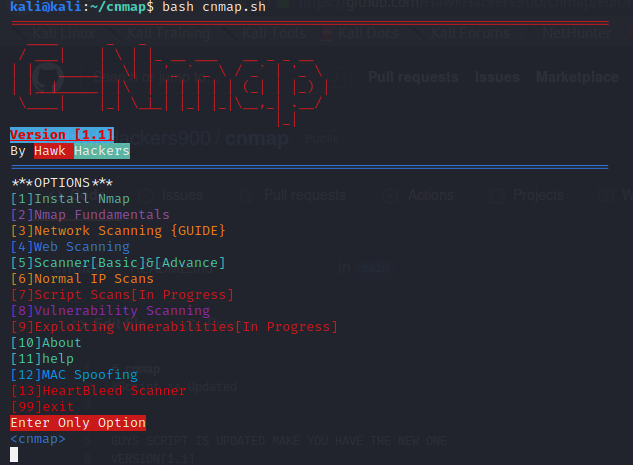633x465 pixels.
Task: Click GitHub octocat logo in background browser
Action: [48, 77]
